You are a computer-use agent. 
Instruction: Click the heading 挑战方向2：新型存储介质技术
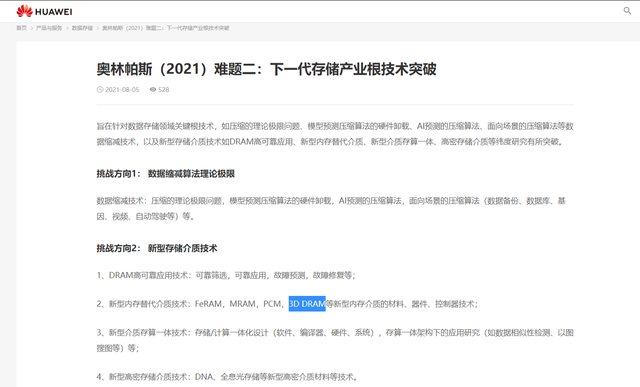pyautogui.click(x=157, y=248)
